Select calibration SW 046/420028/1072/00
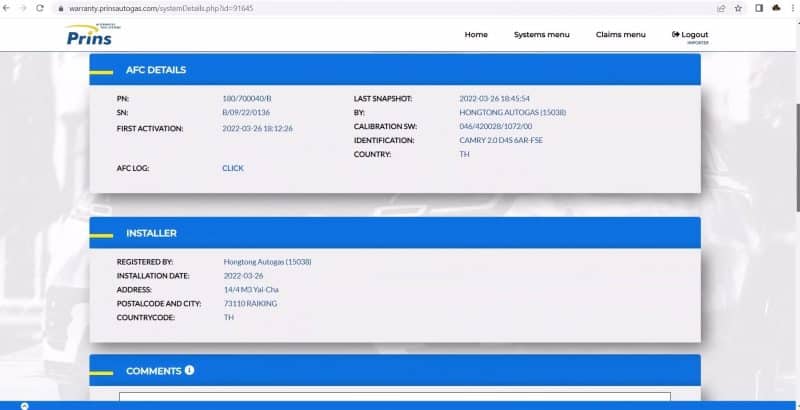This screenshot has height=410, width=800. [x=495, y=126]
